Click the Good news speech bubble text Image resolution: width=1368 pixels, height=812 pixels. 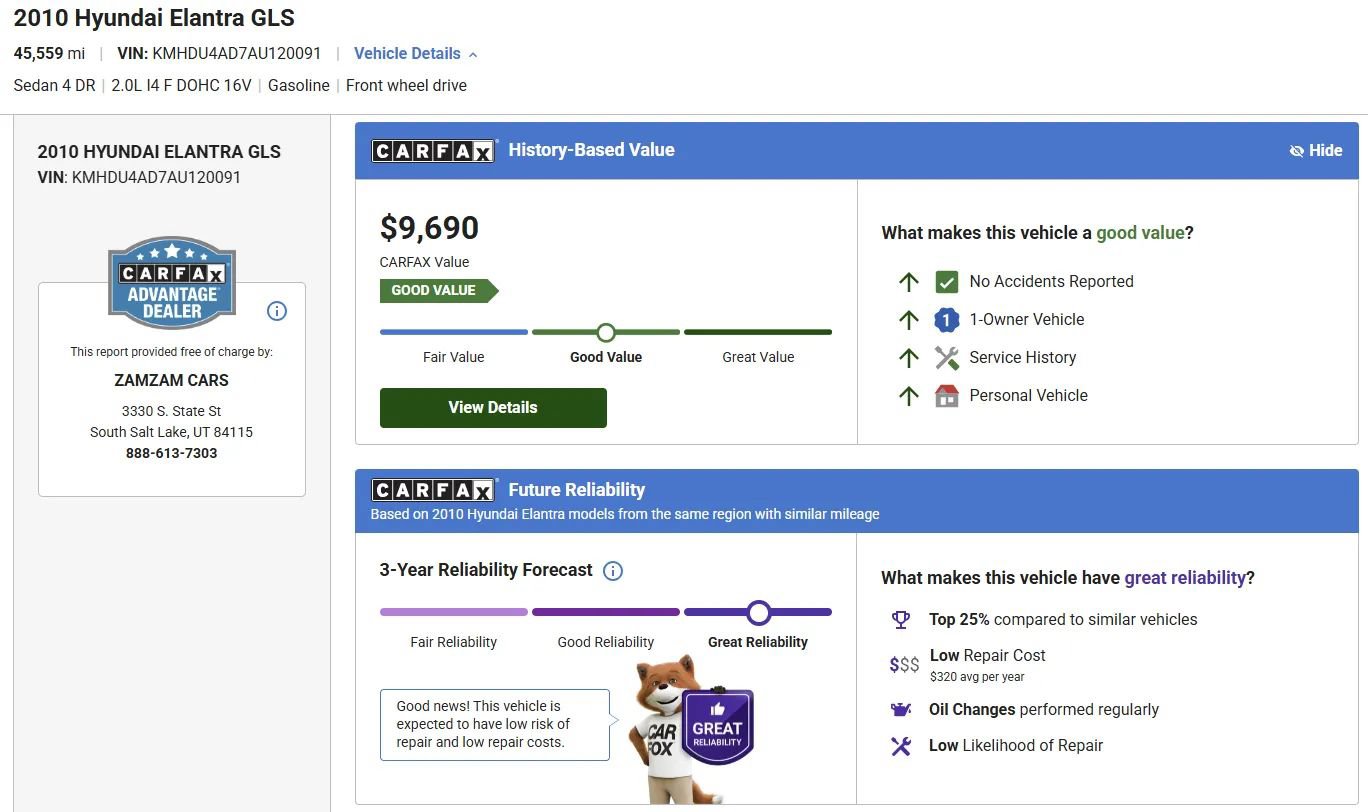tap(483, 724)
